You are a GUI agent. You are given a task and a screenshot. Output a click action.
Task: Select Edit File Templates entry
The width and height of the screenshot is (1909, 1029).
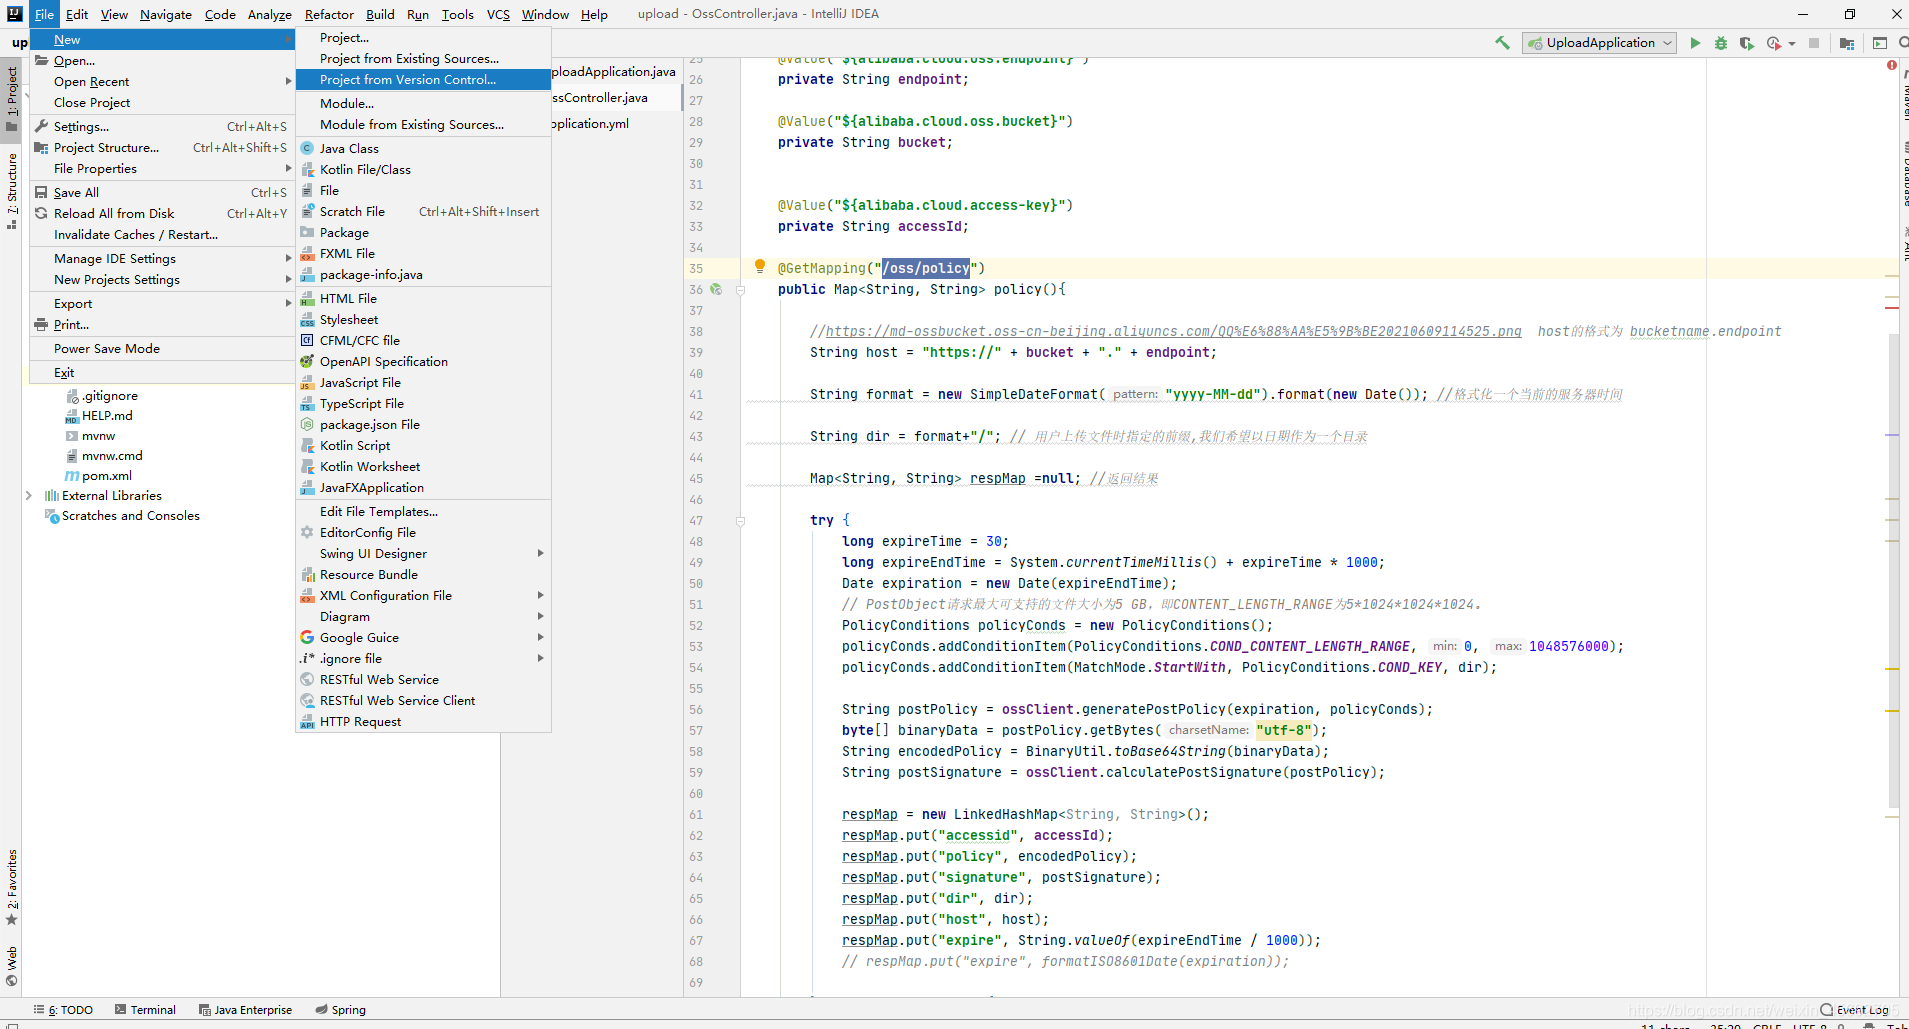coord(424,511)
